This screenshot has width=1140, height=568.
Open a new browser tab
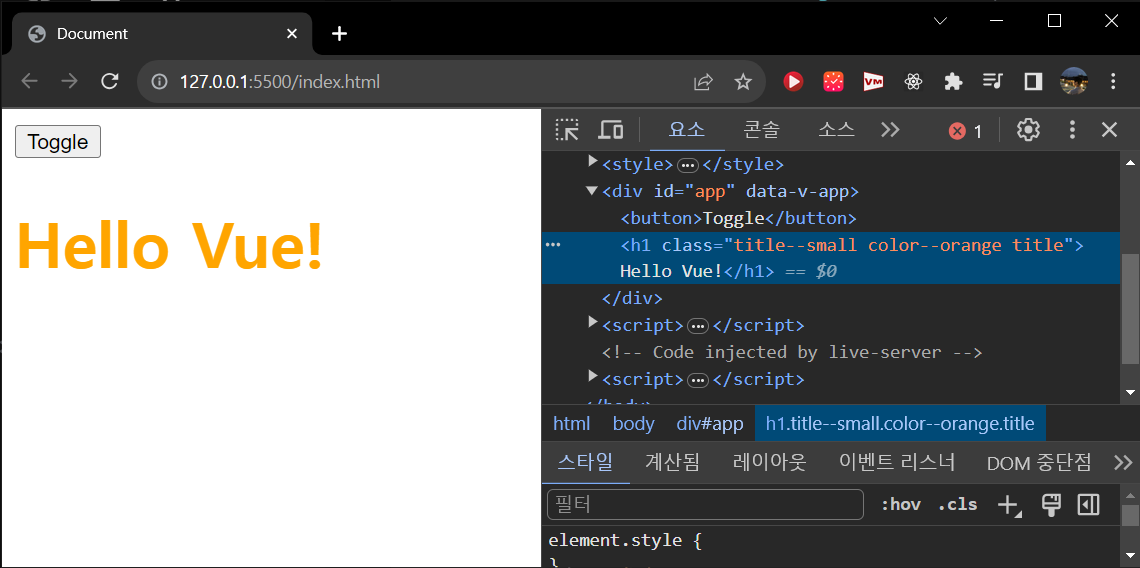pos(339,33)
